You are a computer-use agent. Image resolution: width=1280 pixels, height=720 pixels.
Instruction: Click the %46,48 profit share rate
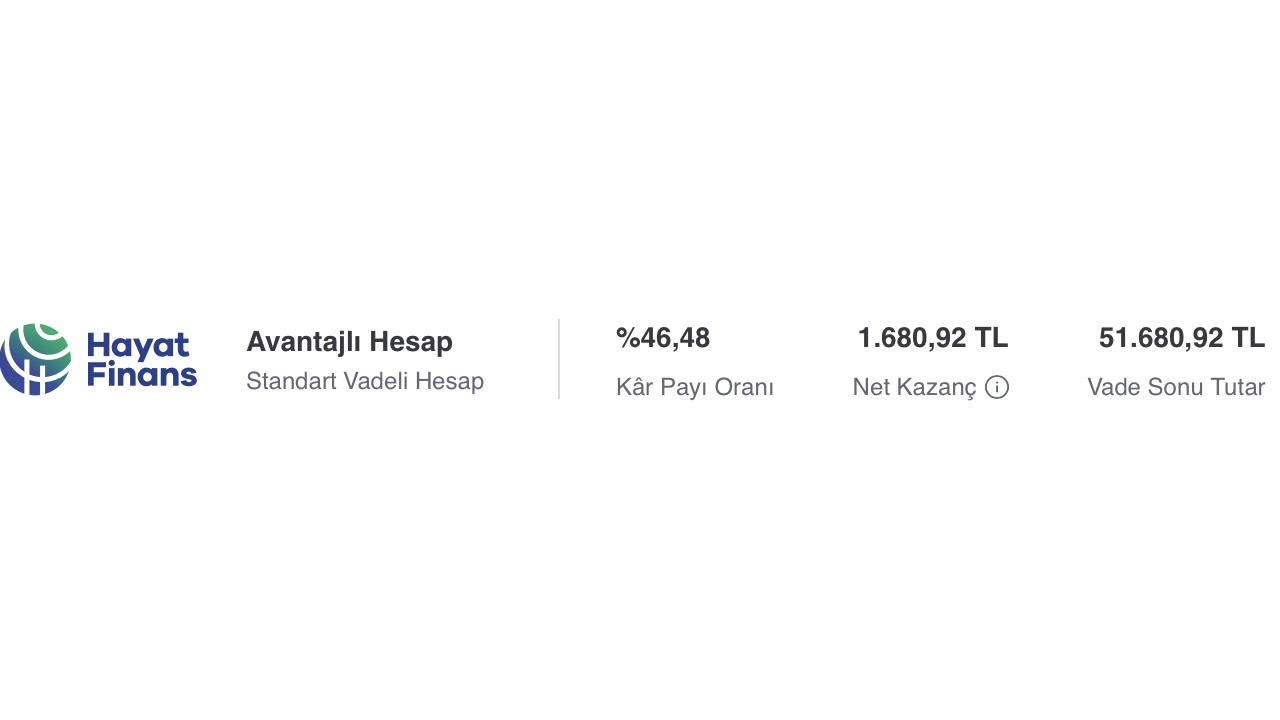point(663,338)
